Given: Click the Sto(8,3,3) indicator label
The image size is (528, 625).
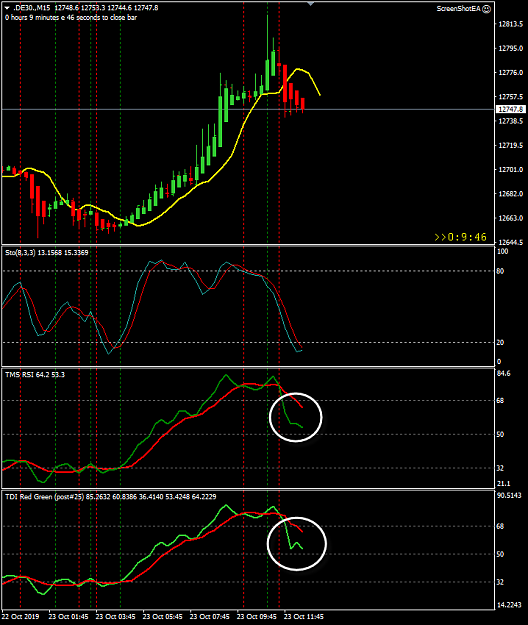Looking at the screenshot, I should [x=47, y=252].
